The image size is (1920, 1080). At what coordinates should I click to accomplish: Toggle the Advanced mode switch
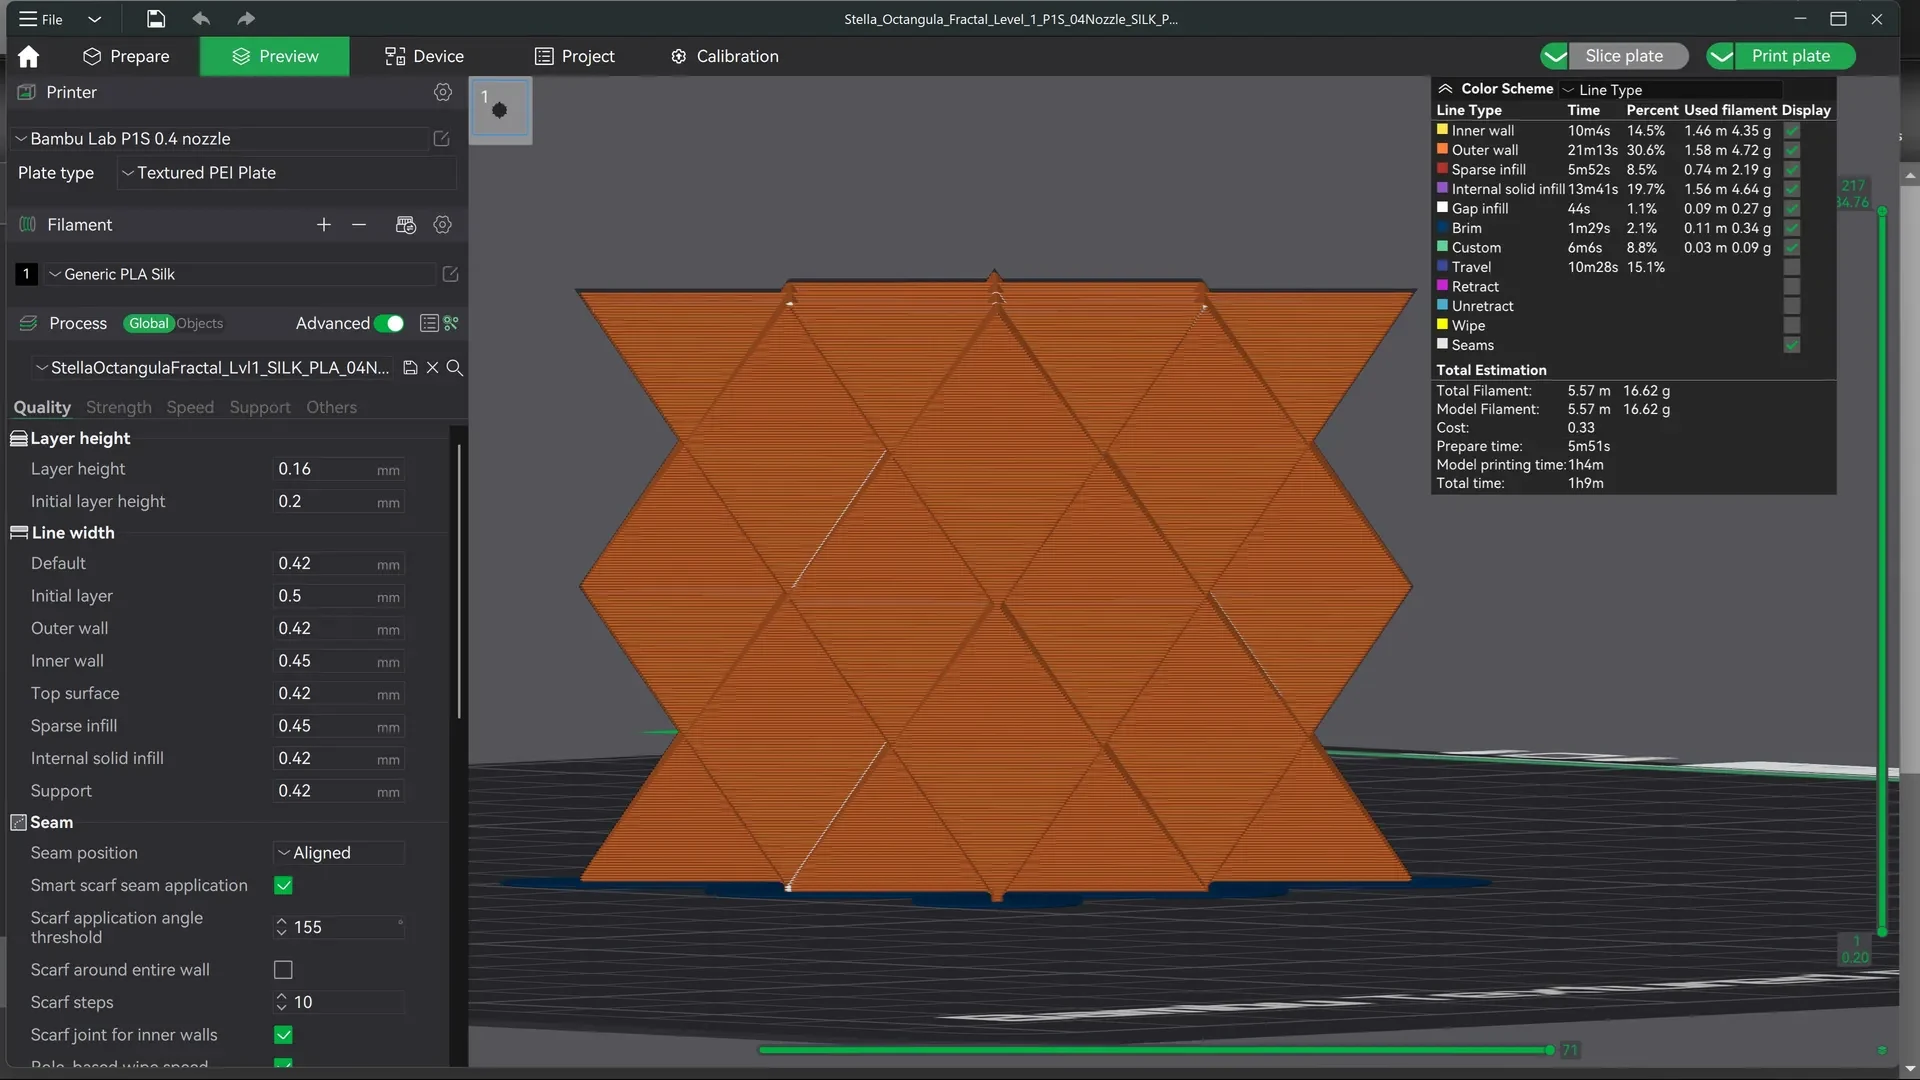coord(389,323)
